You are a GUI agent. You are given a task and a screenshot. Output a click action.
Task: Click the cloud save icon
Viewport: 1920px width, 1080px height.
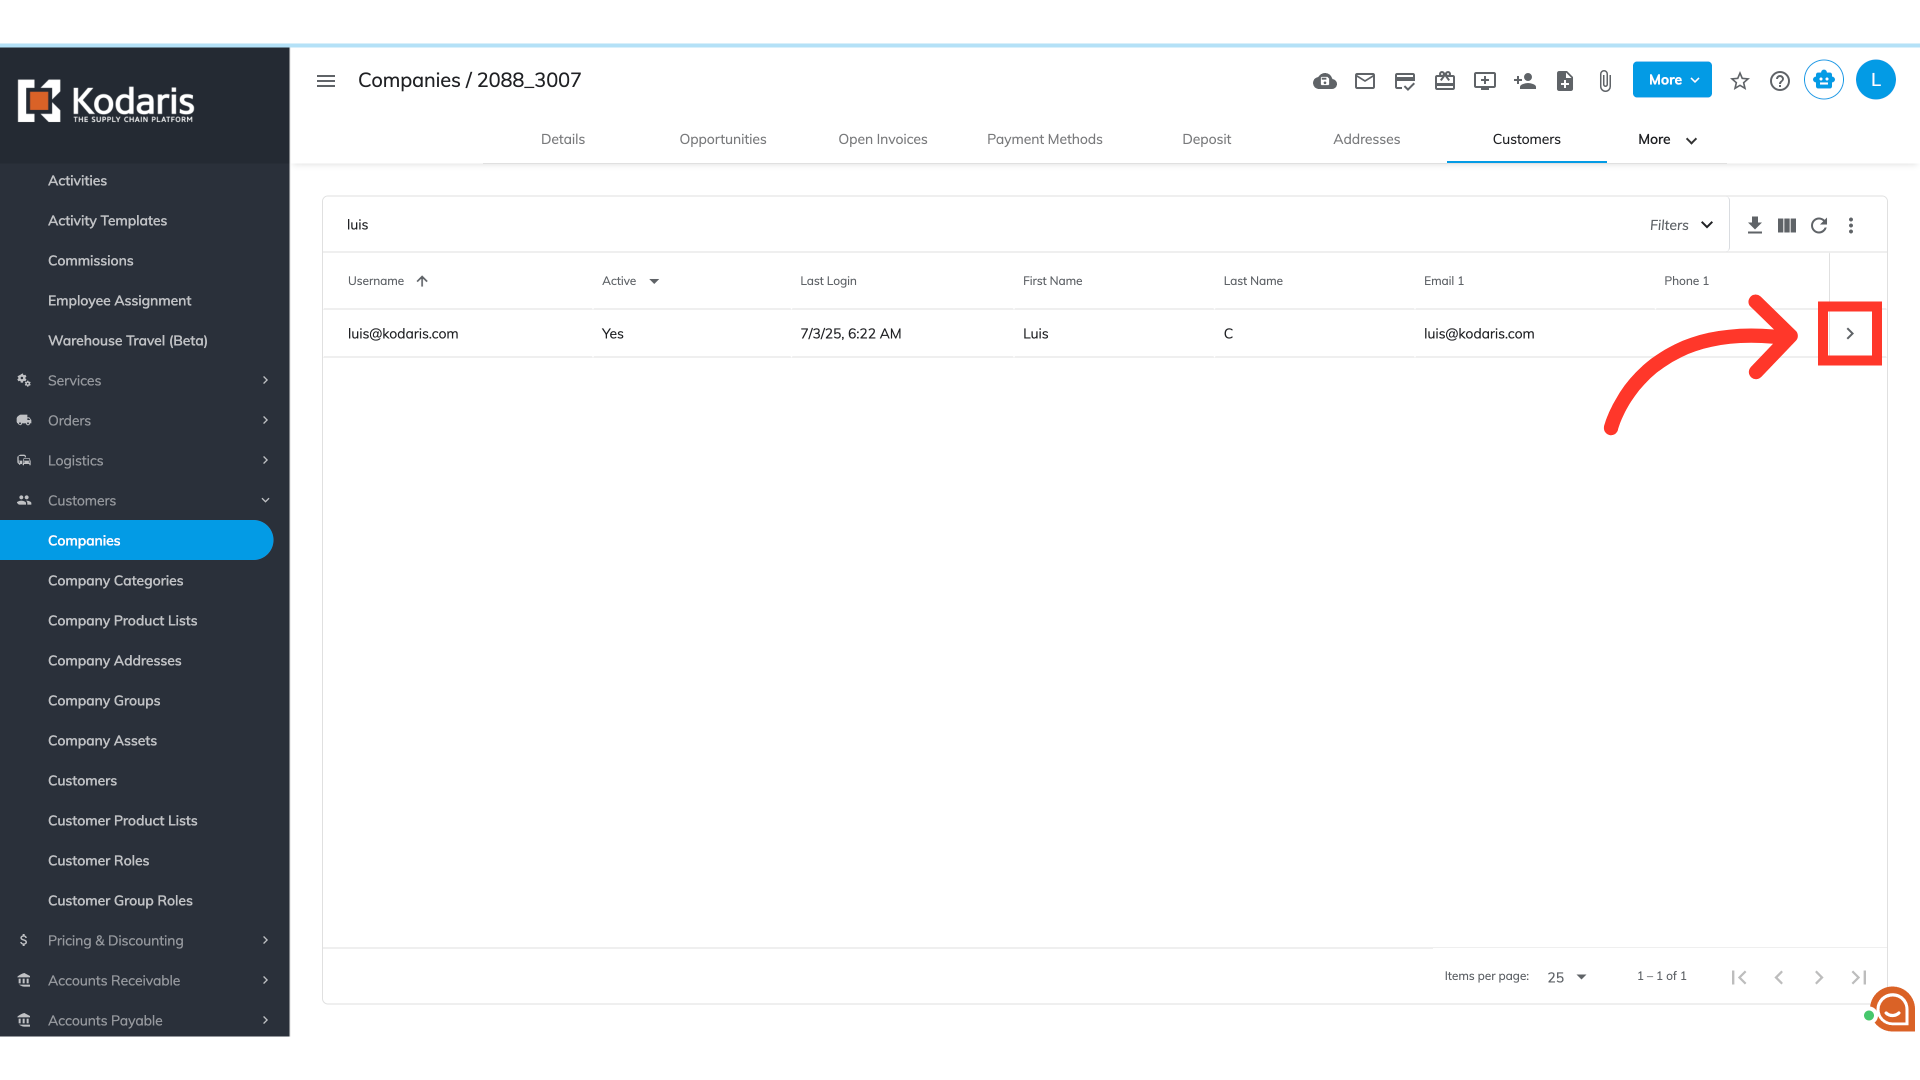tap(1325, 81)
